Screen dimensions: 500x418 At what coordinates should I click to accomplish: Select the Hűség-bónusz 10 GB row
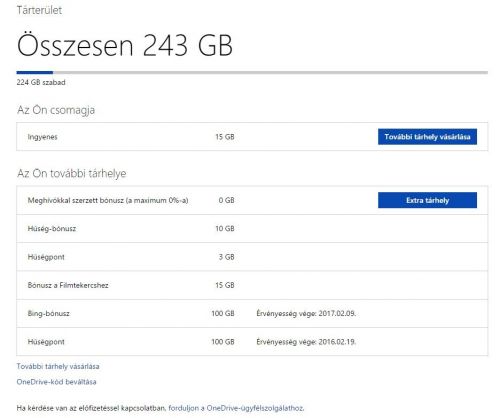click(252, 229)
